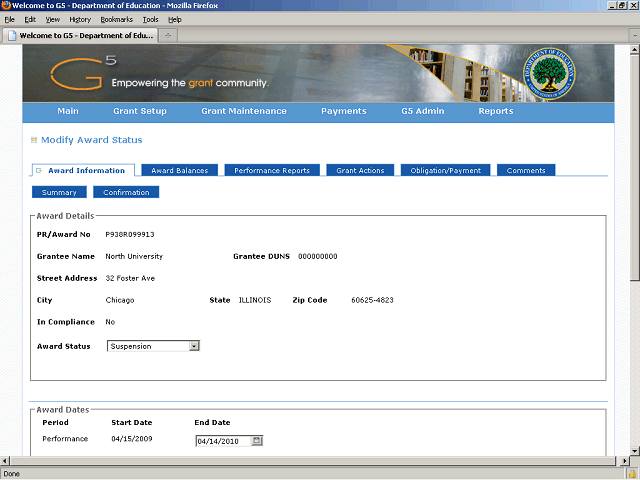Click the page icon on the browser tab
This screenshot has height=480, width=640.
(x=12, y=36)
